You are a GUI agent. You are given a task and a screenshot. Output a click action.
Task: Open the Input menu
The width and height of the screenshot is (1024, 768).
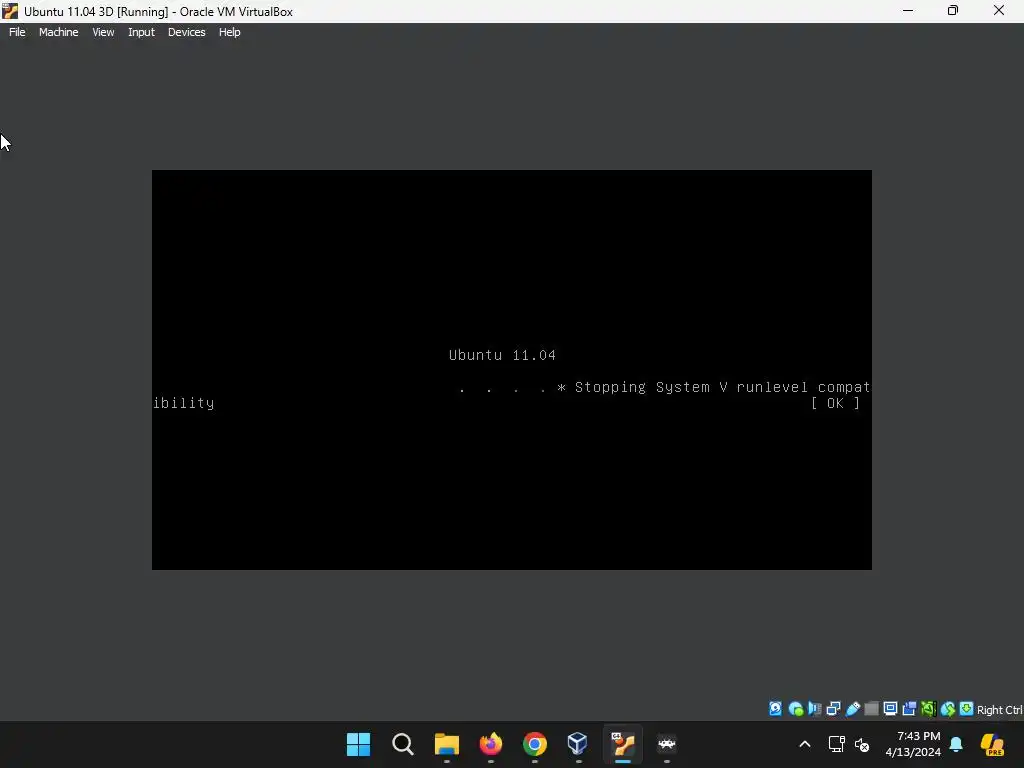click(141, 32)
